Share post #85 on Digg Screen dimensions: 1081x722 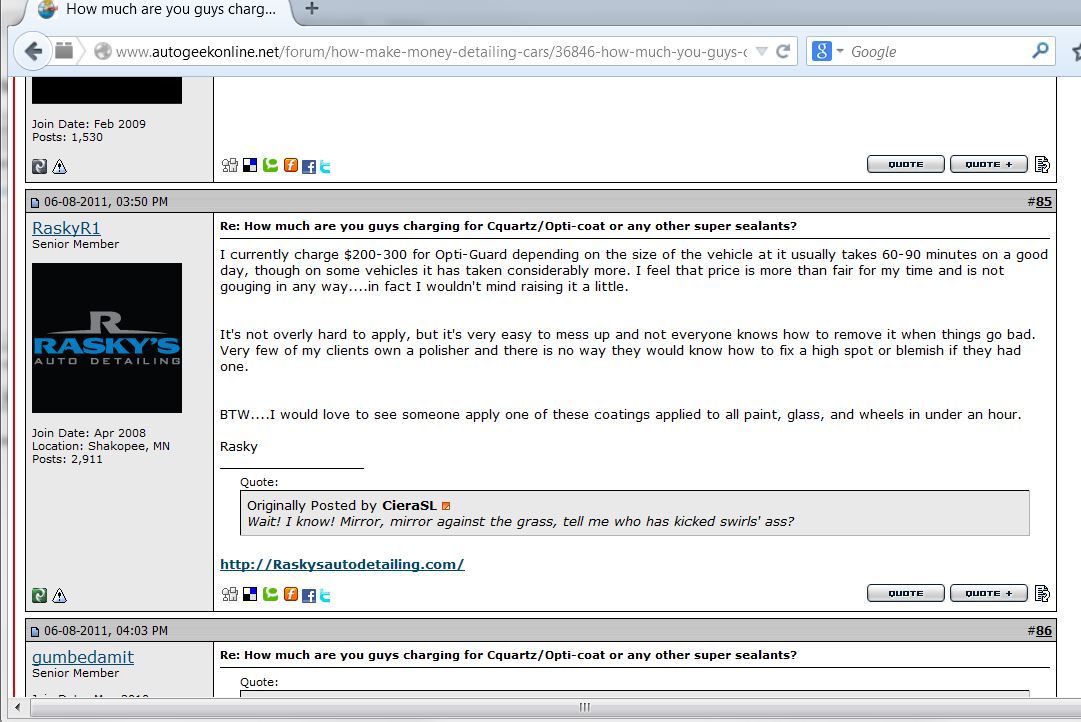(230, 594)
